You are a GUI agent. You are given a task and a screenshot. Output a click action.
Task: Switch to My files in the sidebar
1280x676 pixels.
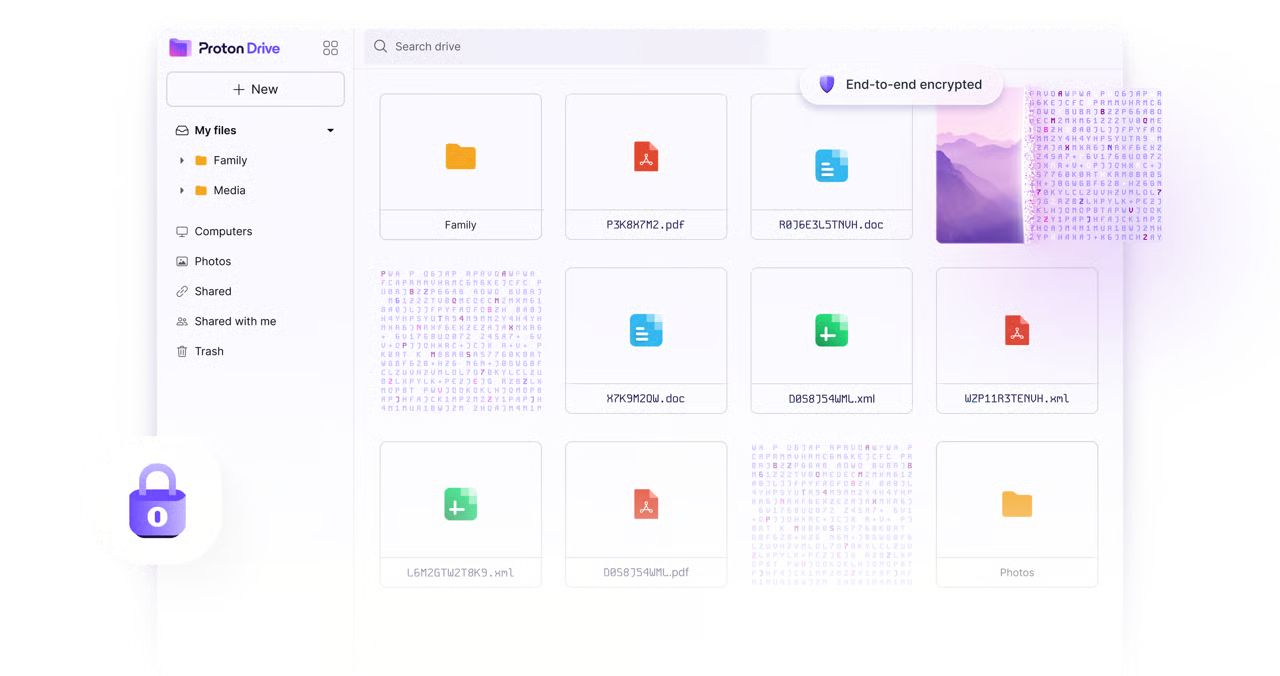coord(215,130)
